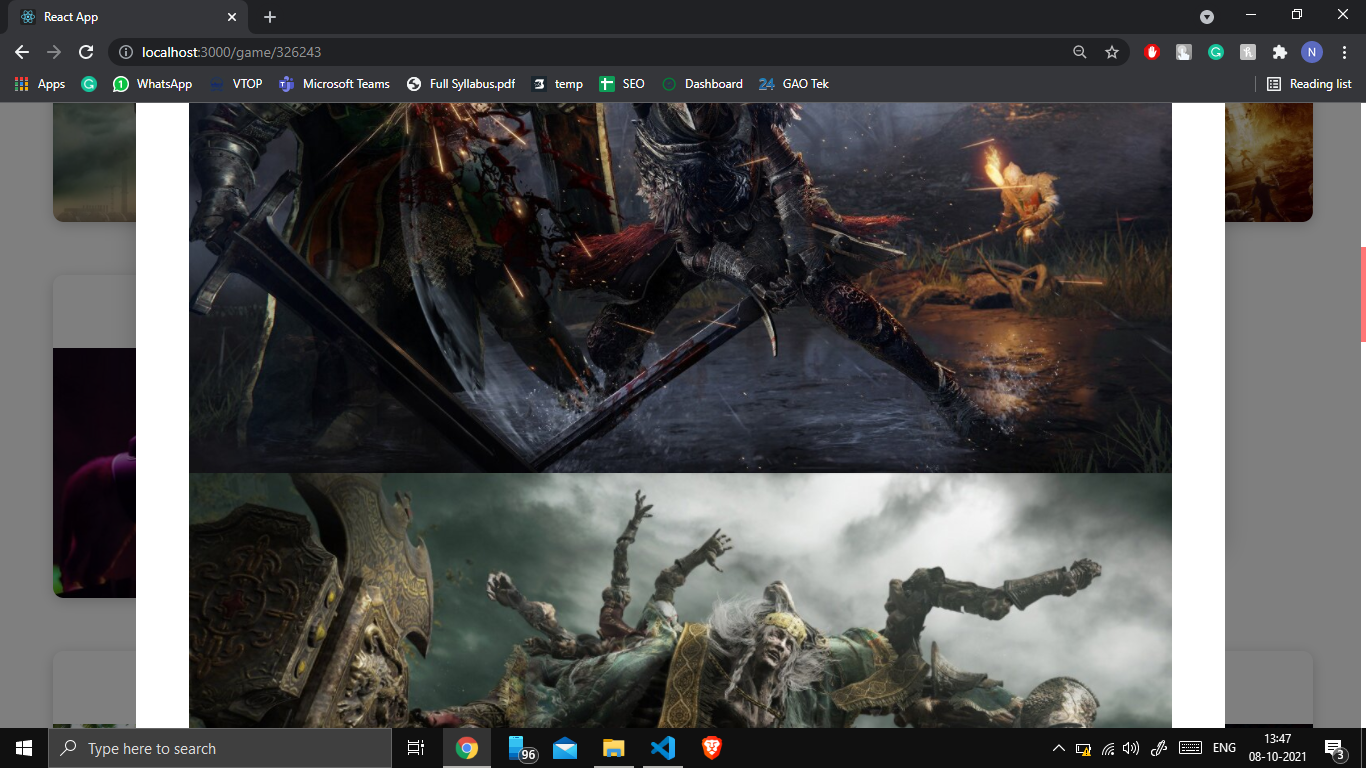
Task: Show hidden system tray icons
Action: tap(1059, 748)
